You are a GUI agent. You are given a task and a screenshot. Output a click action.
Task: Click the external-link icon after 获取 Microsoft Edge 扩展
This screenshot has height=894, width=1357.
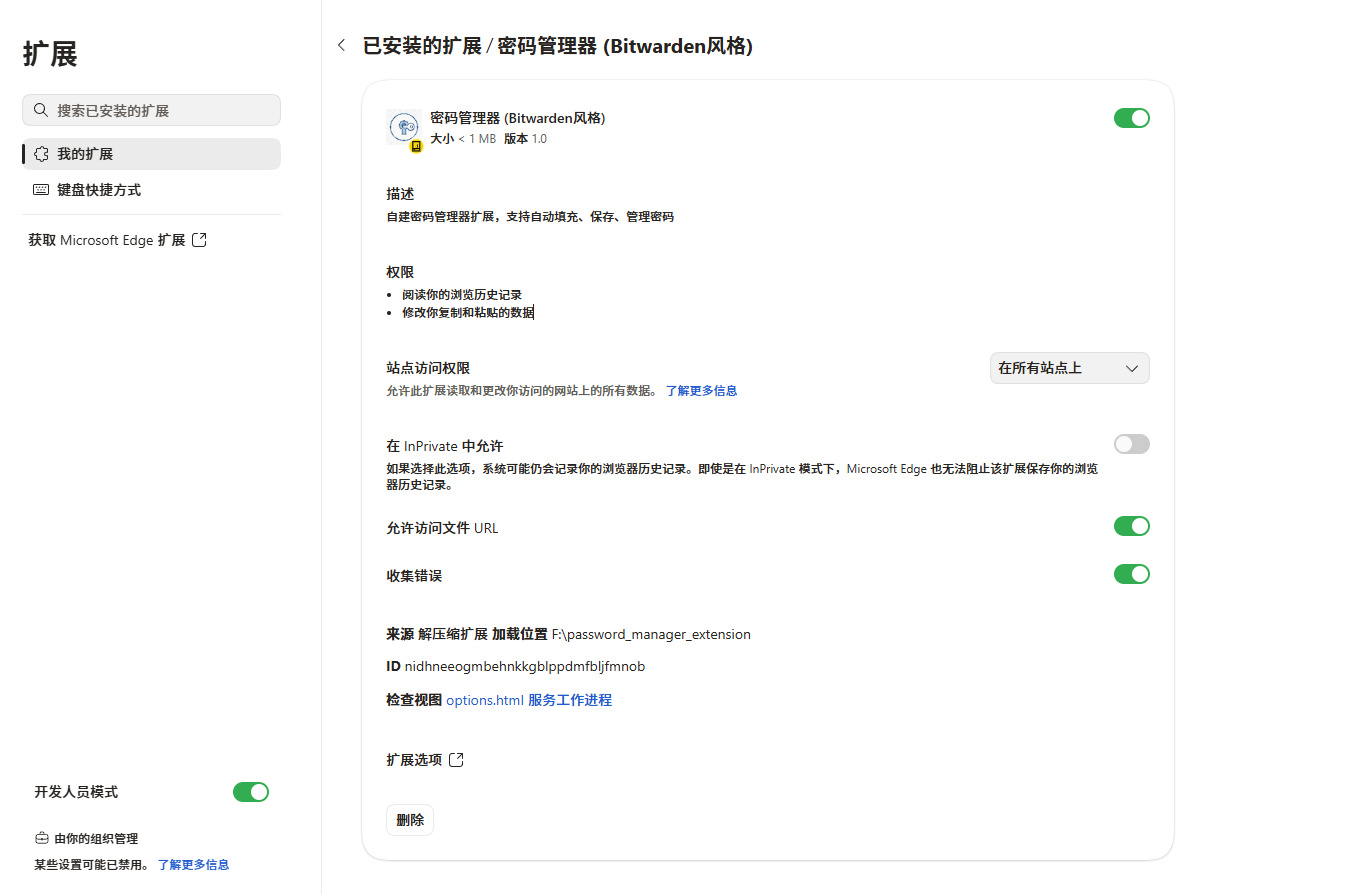199,240
